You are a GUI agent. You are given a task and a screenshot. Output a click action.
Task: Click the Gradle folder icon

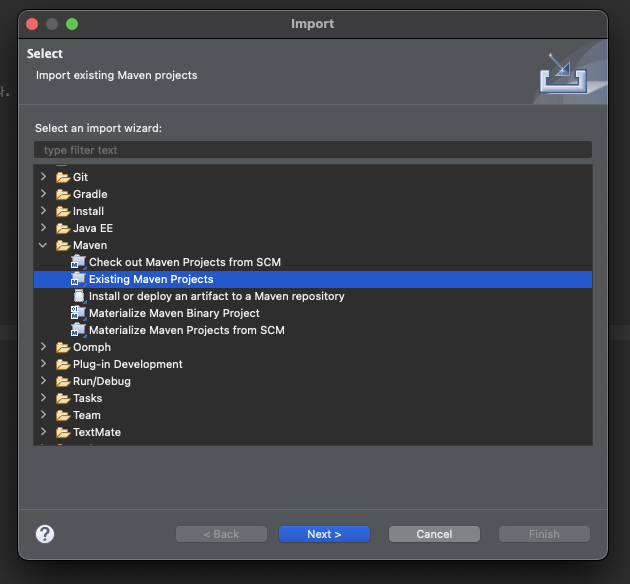pyautogui.click(x=63, y=194)
